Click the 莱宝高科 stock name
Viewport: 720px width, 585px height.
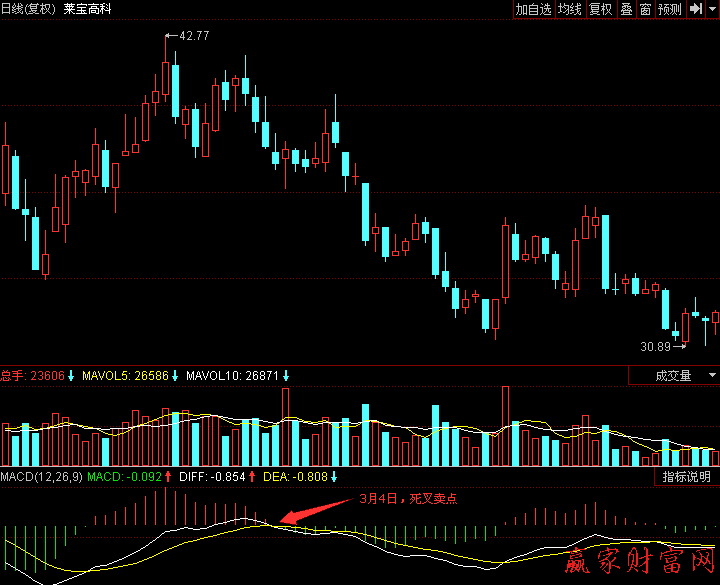pos(87,9)
